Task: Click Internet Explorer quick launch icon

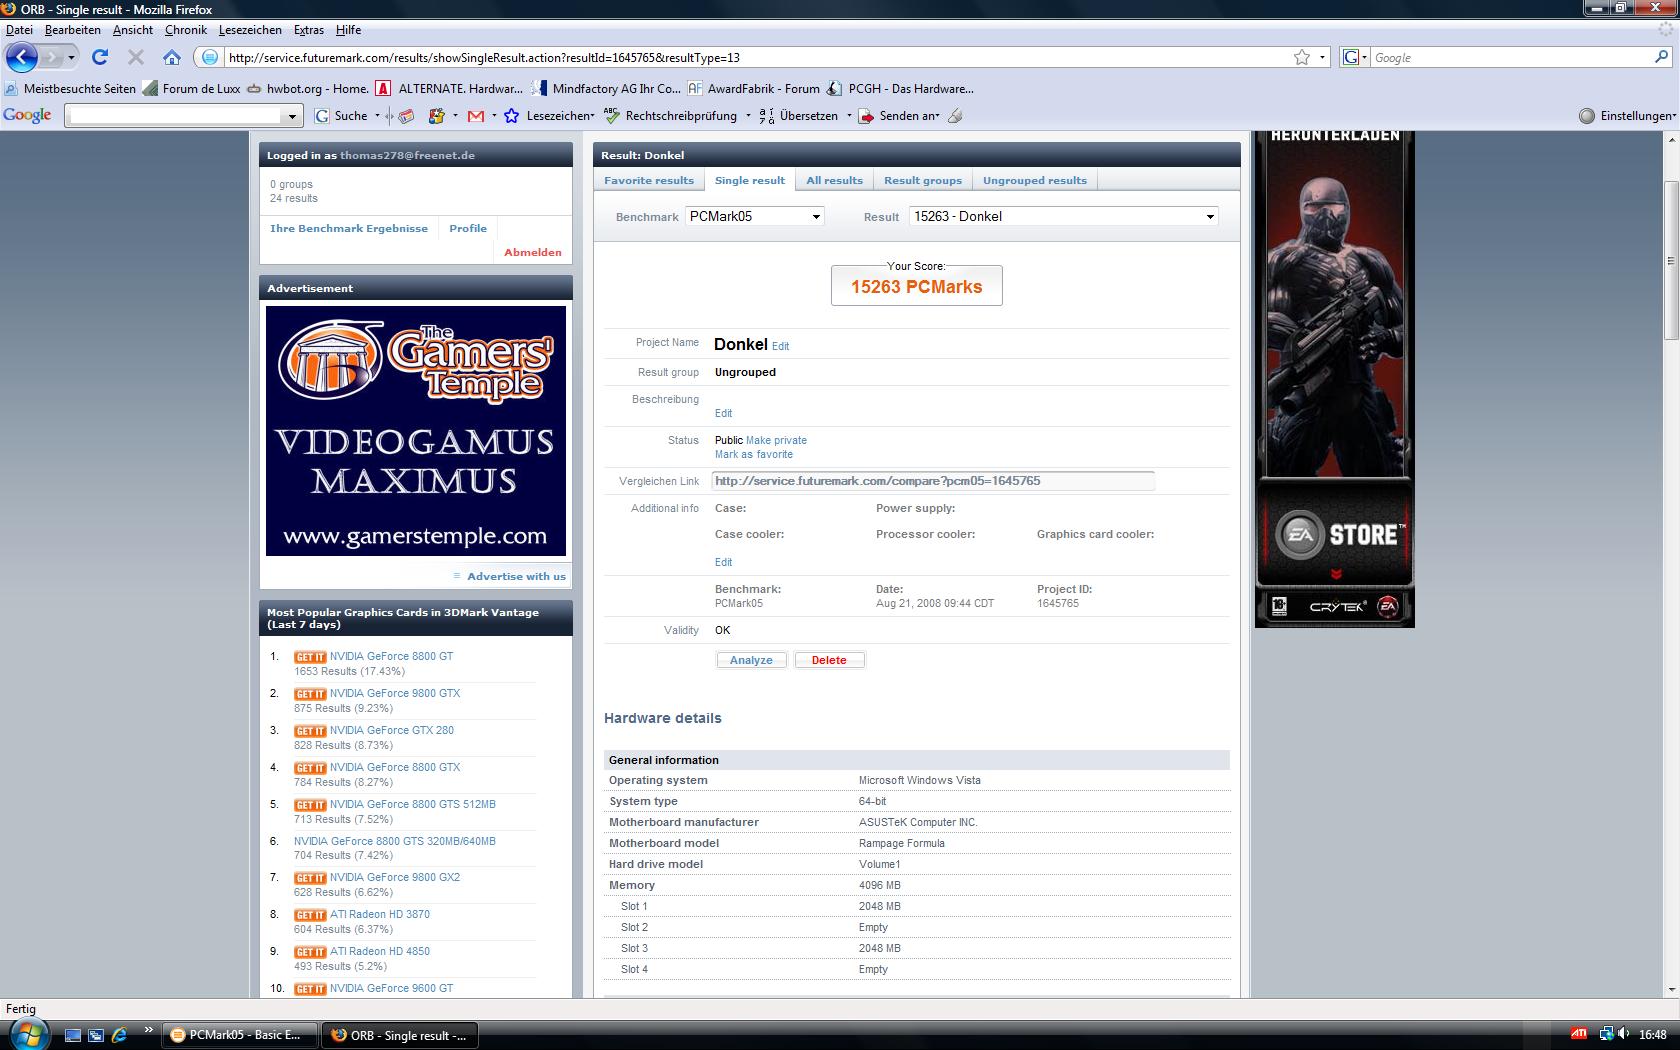Action: pyautogui.click(x=119, y=1035)
